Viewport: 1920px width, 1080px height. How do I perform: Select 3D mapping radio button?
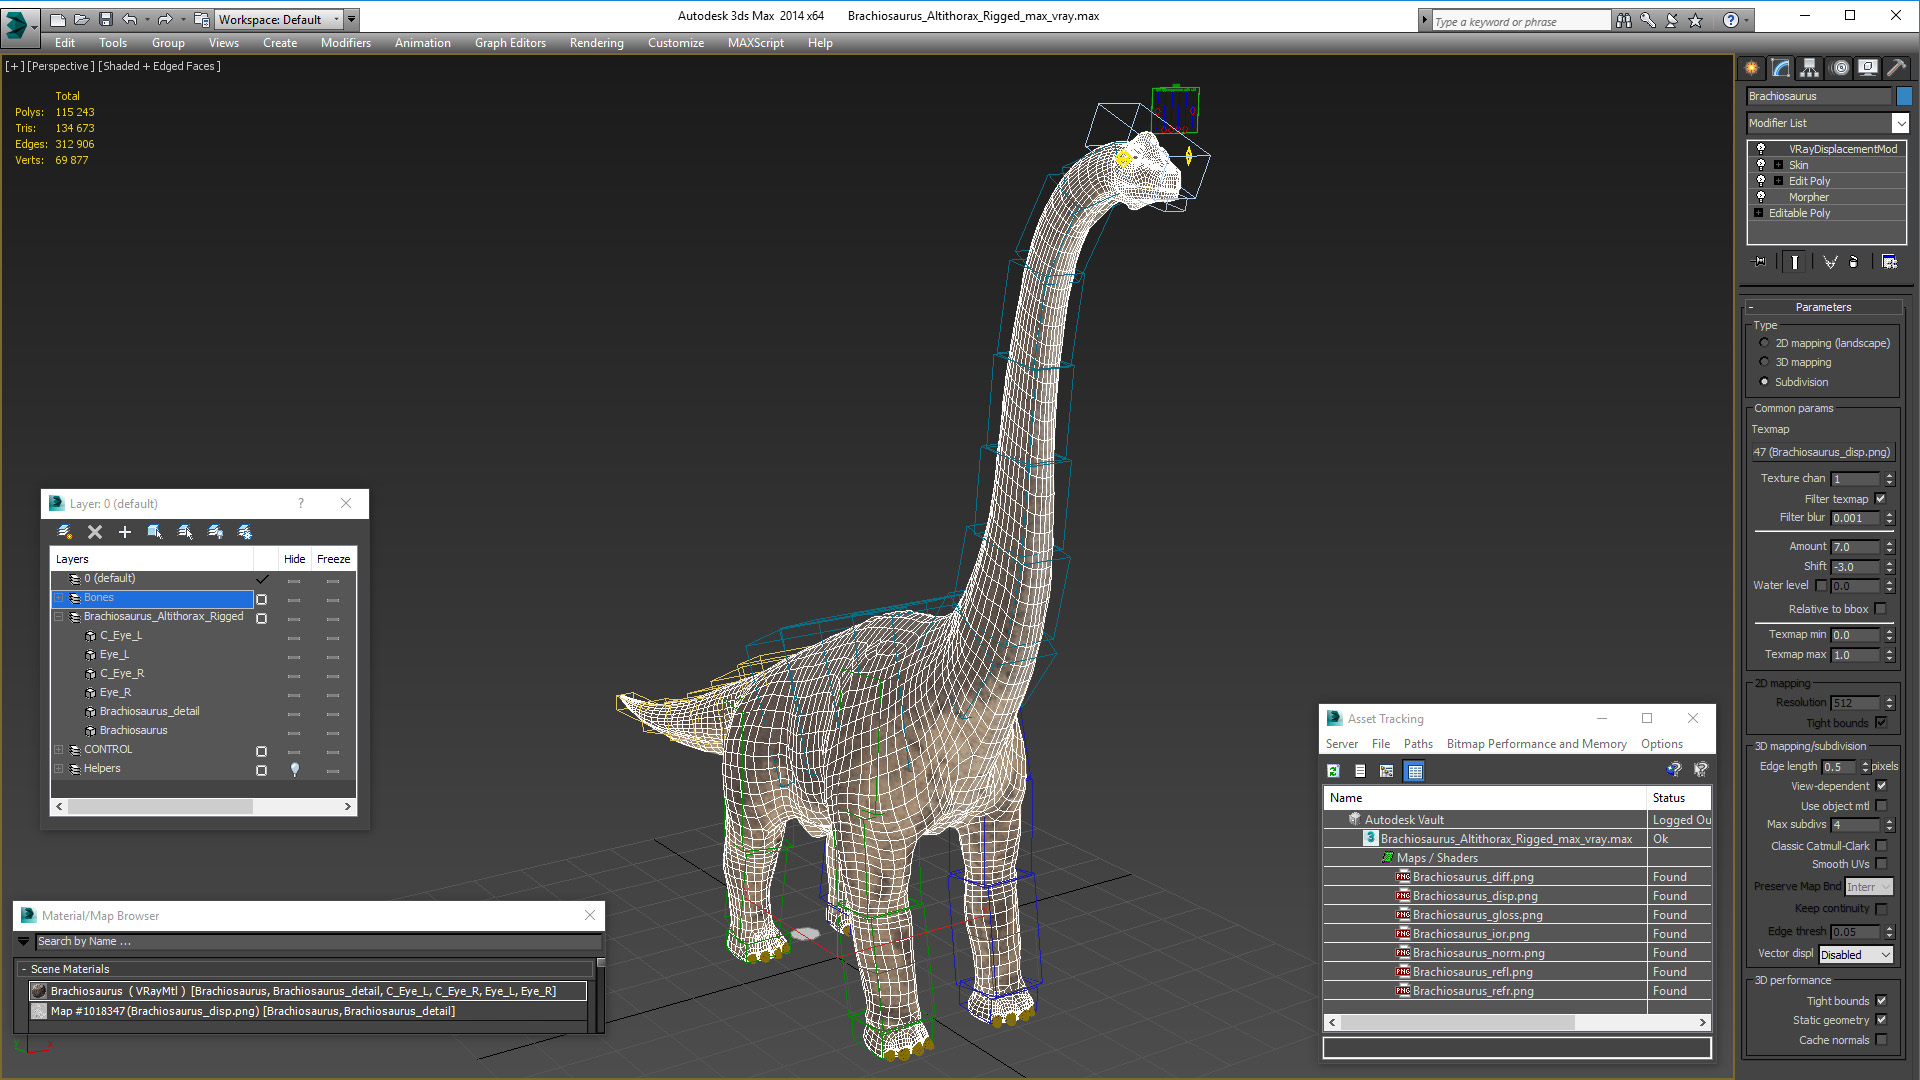coord(1764,362)
